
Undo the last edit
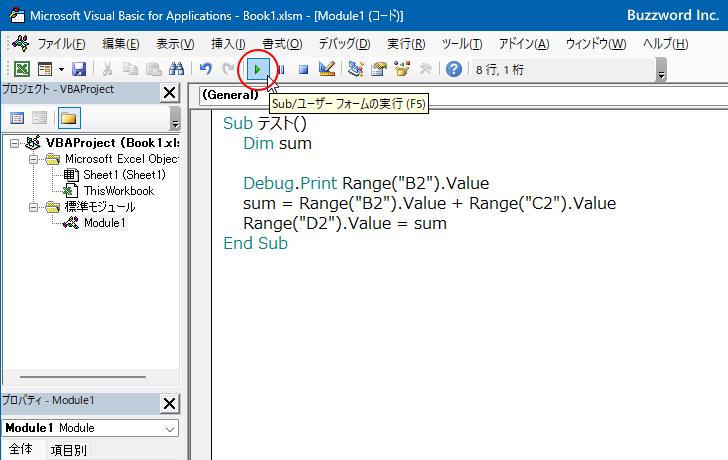[x=206, y=69]
